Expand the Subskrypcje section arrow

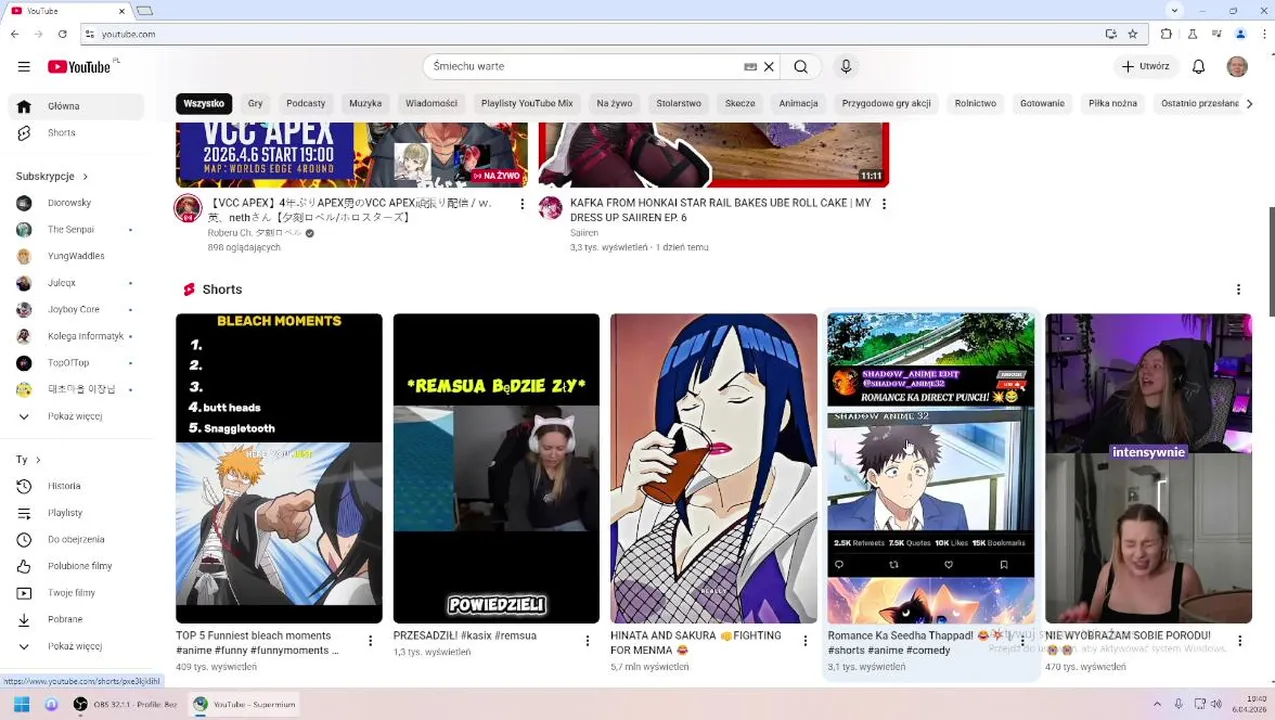coord(85,176)
